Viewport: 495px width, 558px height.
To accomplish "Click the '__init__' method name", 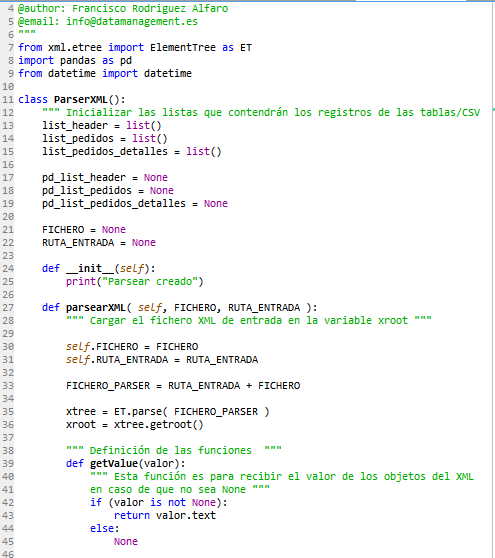I will click(90, 269).
